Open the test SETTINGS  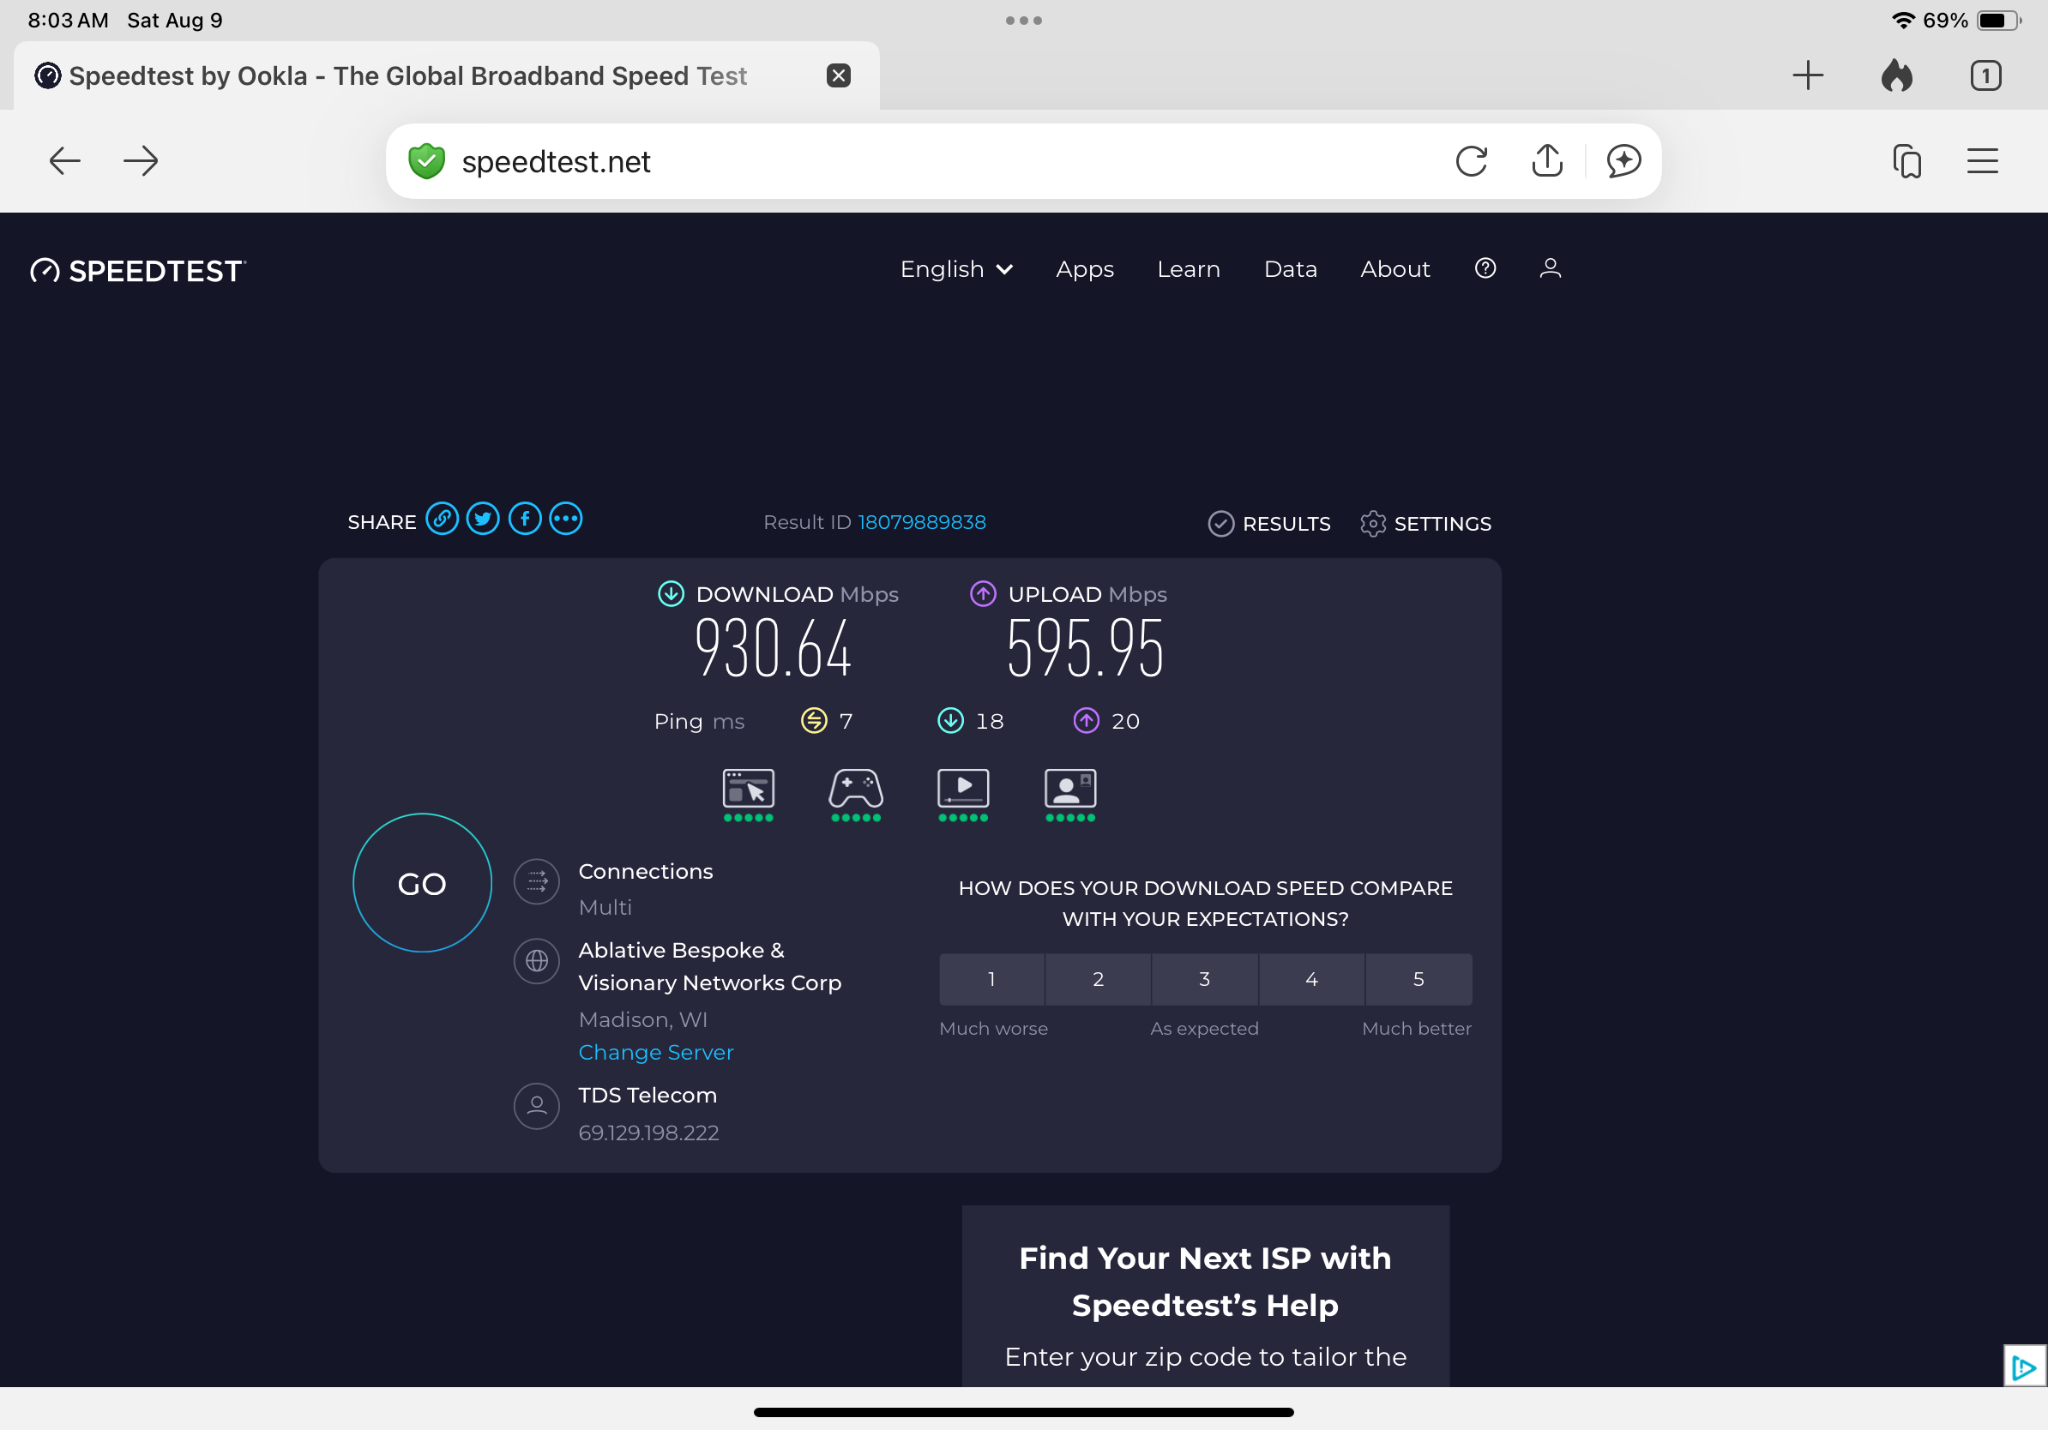(1425, 524)
